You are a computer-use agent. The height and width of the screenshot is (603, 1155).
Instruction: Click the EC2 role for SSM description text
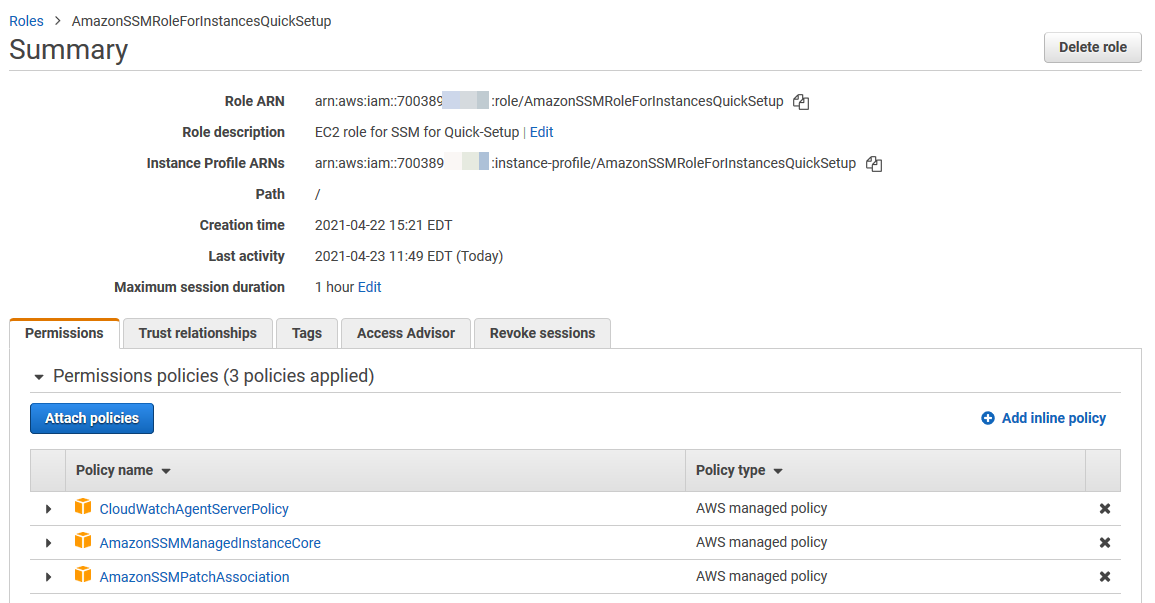(x=417, y=133)
